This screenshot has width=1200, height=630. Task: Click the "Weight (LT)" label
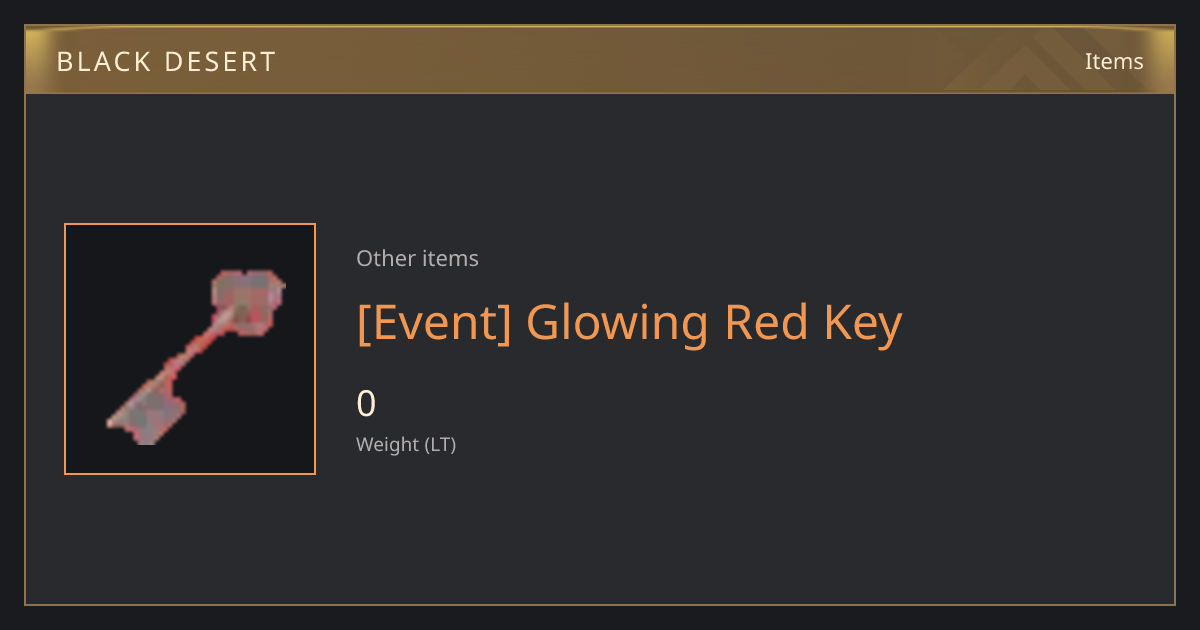(x=406, y=444)
